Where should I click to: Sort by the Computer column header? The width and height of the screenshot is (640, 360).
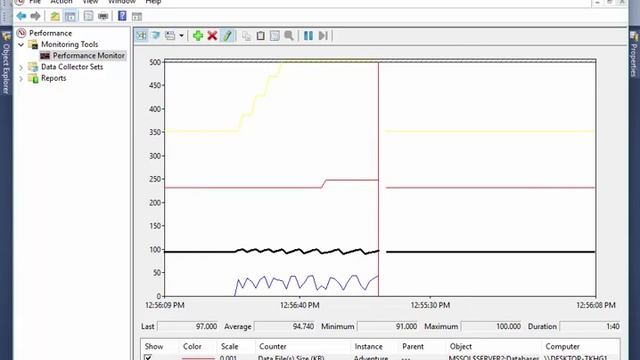coord(562,347)
